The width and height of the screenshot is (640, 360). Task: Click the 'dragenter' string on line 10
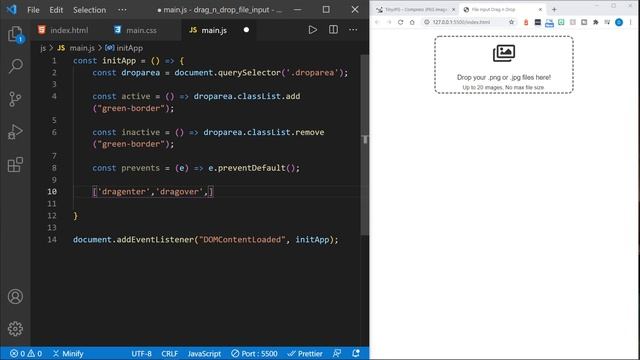click(124, 191)
